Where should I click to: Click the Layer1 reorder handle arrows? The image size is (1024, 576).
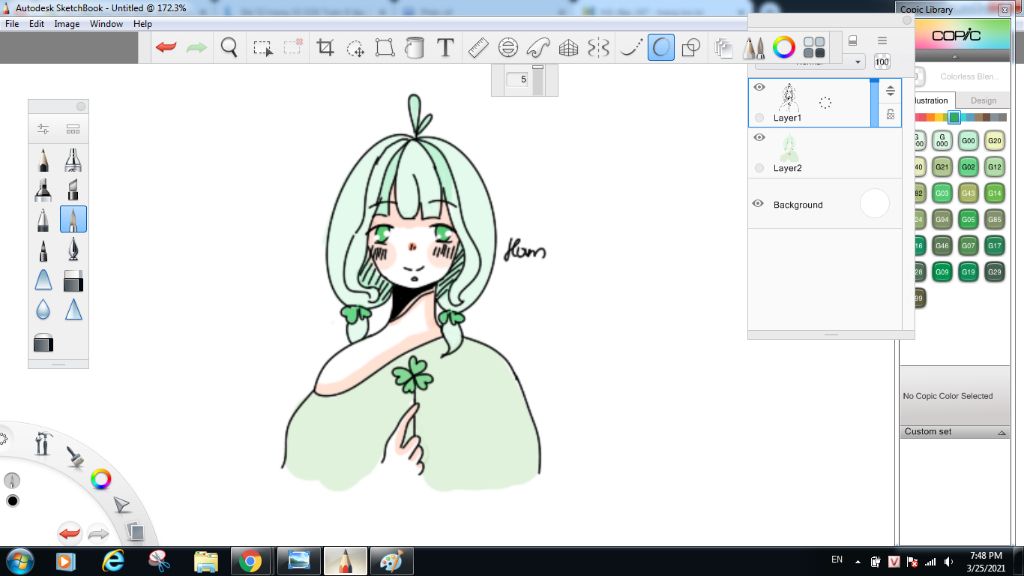890,91
